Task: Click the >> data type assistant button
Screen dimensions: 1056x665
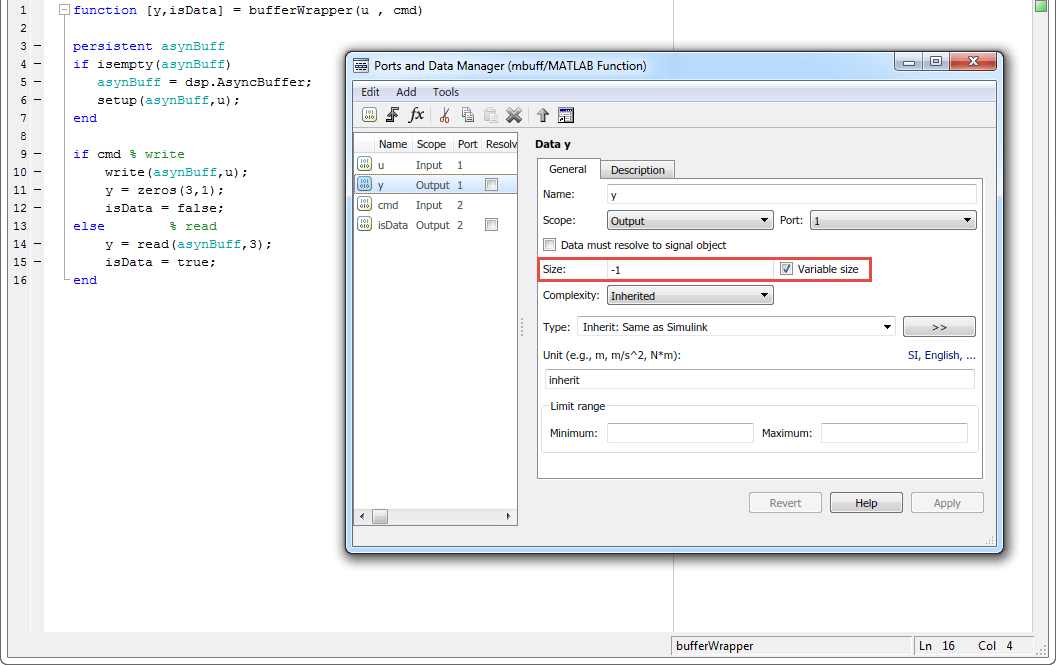Action: tap(939, 327)
